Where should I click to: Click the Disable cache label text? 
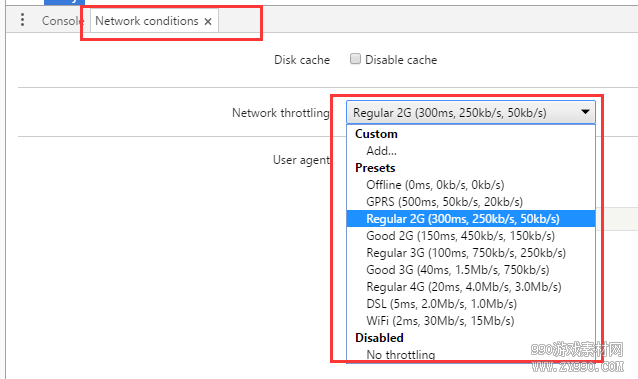tap(401, 60)
